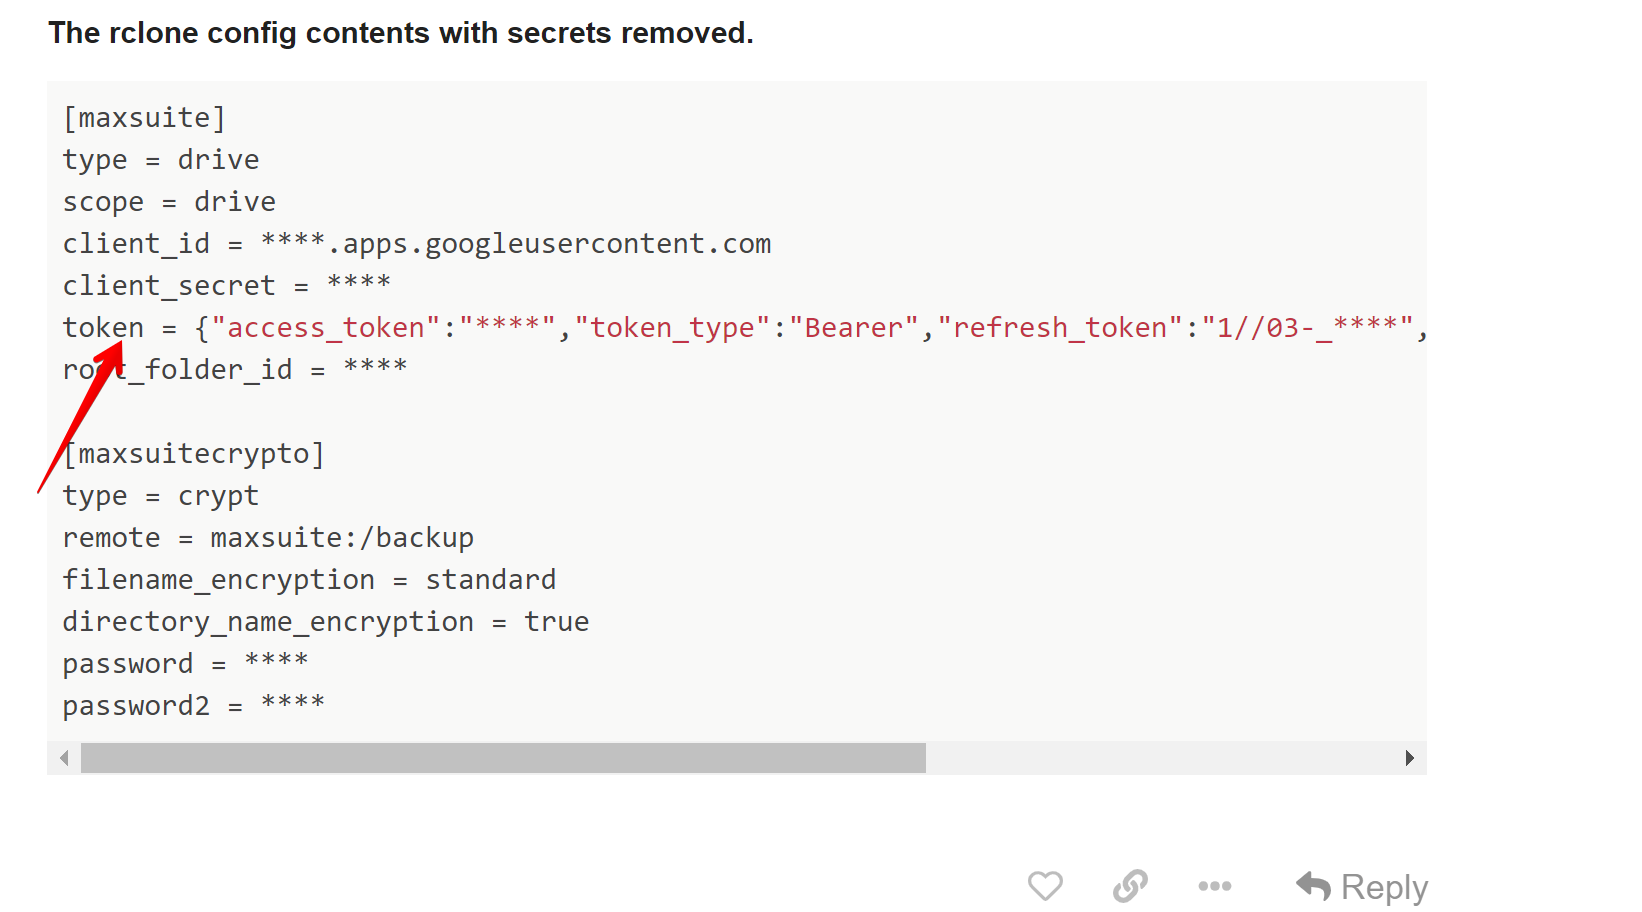
Task: Open the ellipsis more-actions menu
Action: click(x=1214, y=886)
